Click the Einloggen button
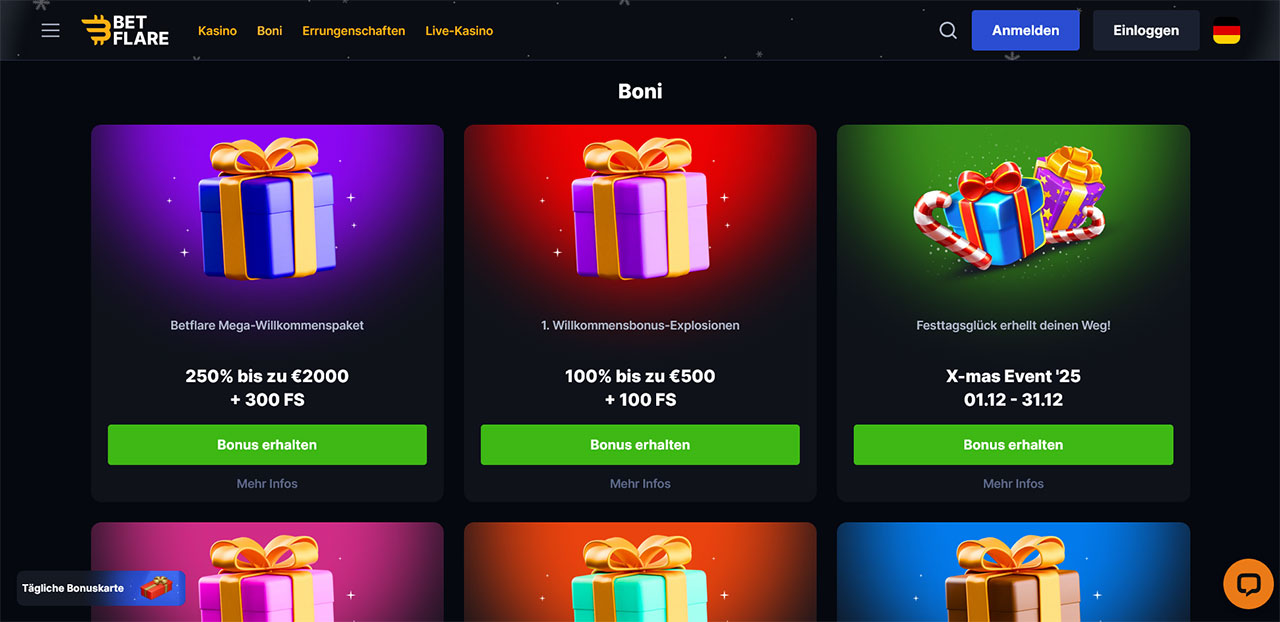The height and width of the screenshot is (622, 1280). pyautogui.click(x=1146, y=30)
